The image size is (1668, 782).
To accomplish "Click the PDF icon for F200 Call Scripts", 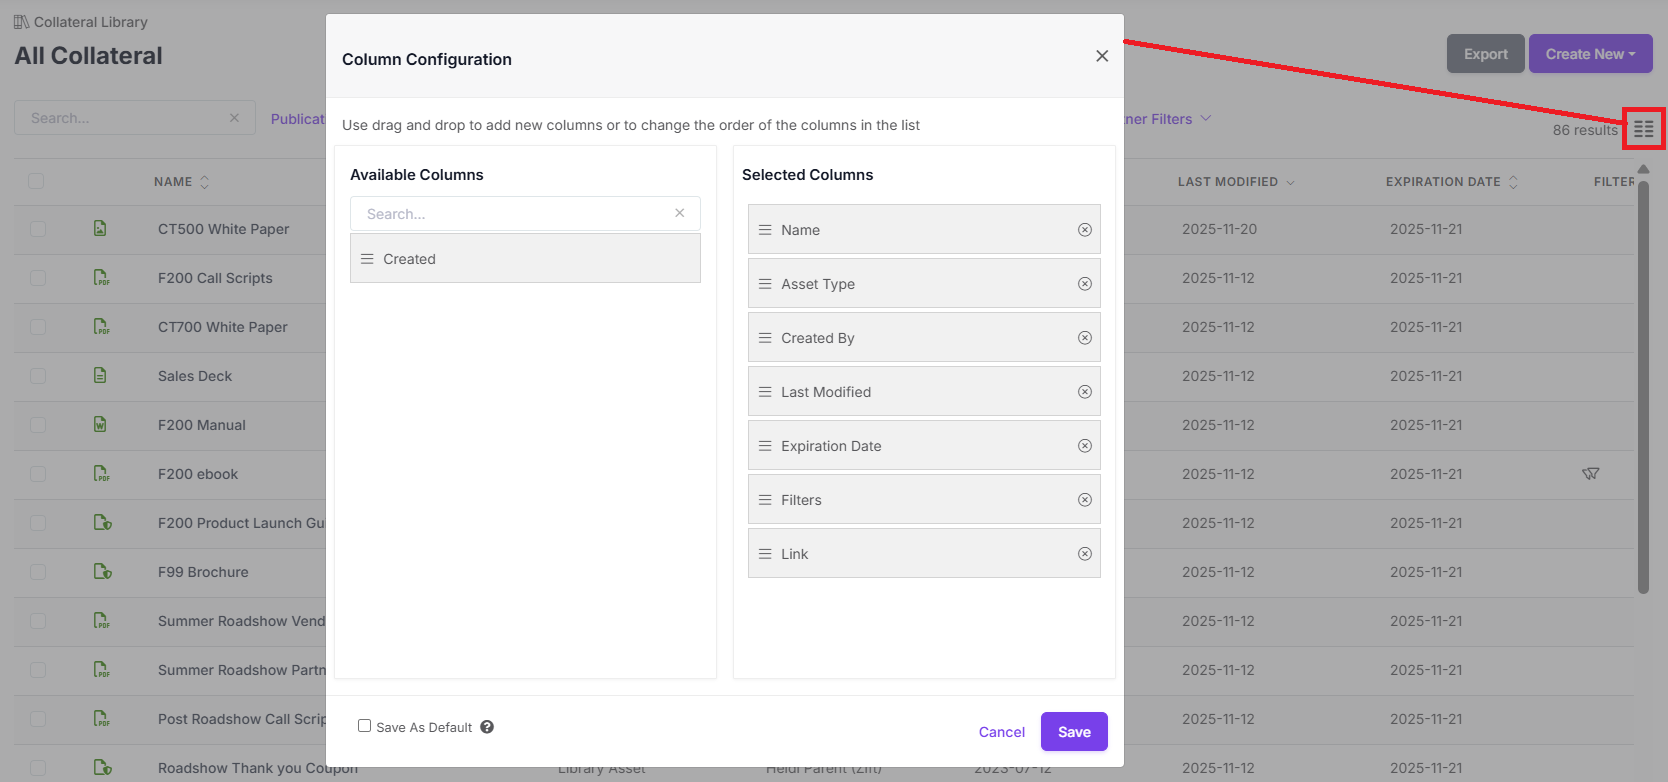I will (101, 278).
